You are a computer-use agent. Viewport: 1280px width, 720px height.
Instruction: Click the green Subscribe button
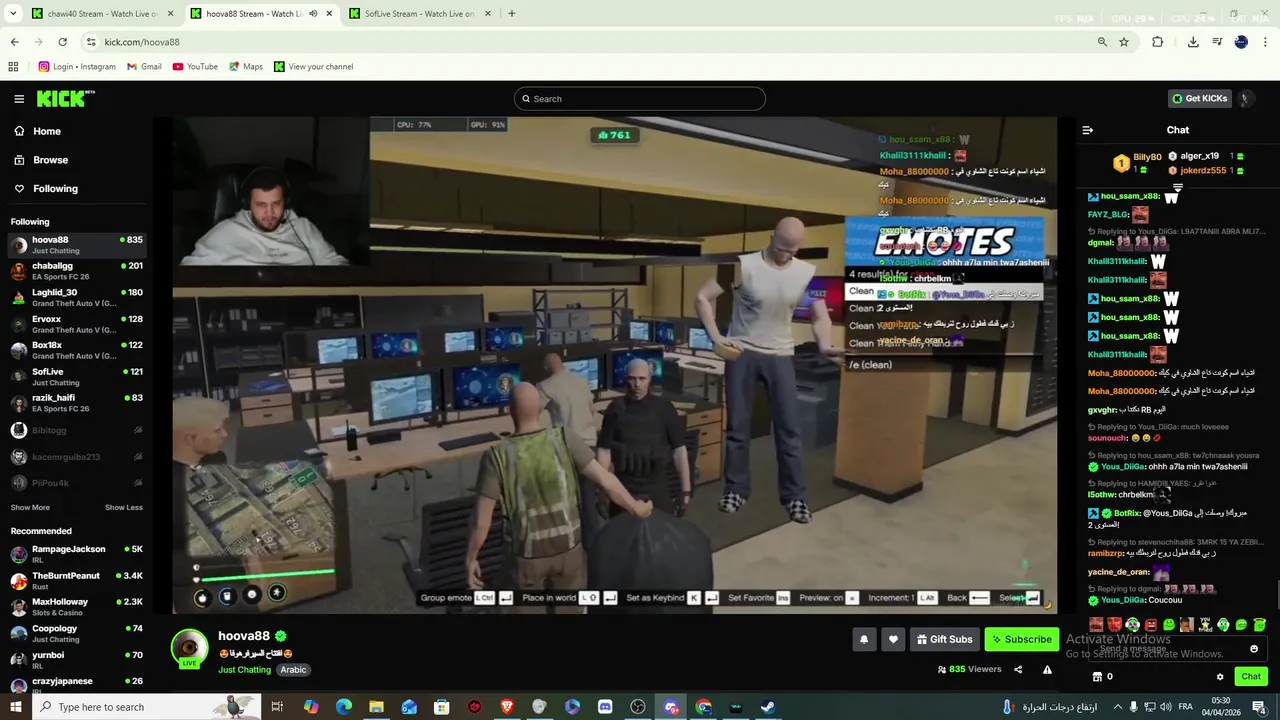(1021, 639)
